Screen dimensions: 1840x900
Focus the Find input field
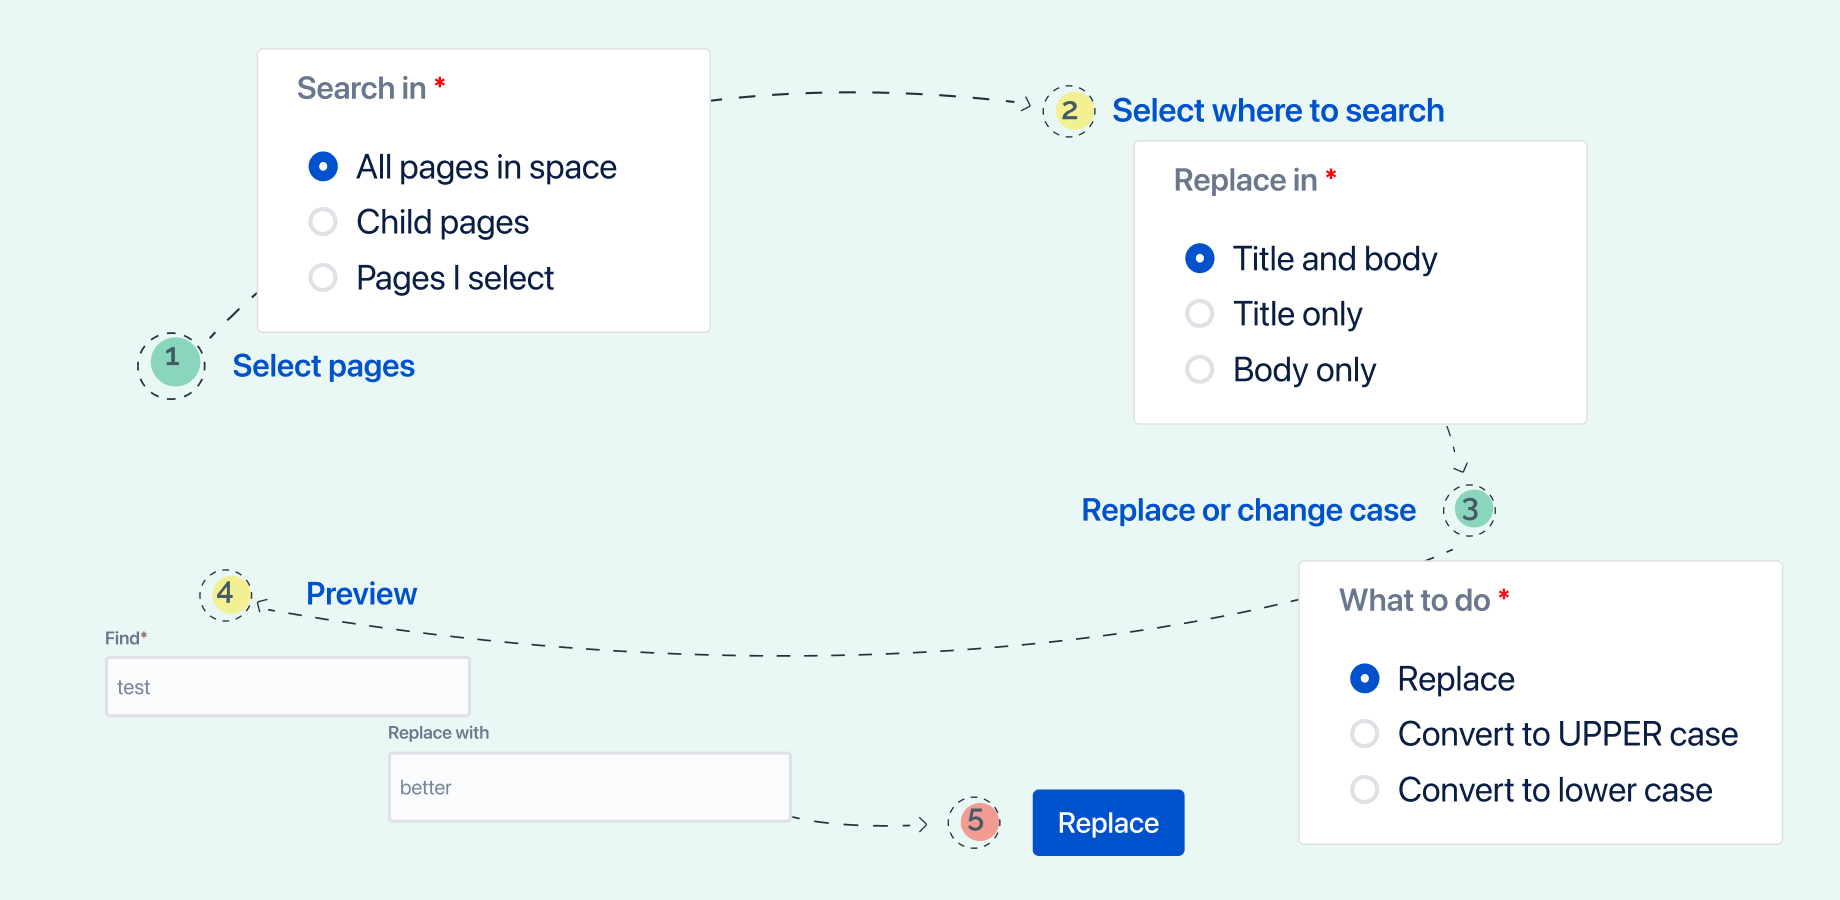point(288,686)
